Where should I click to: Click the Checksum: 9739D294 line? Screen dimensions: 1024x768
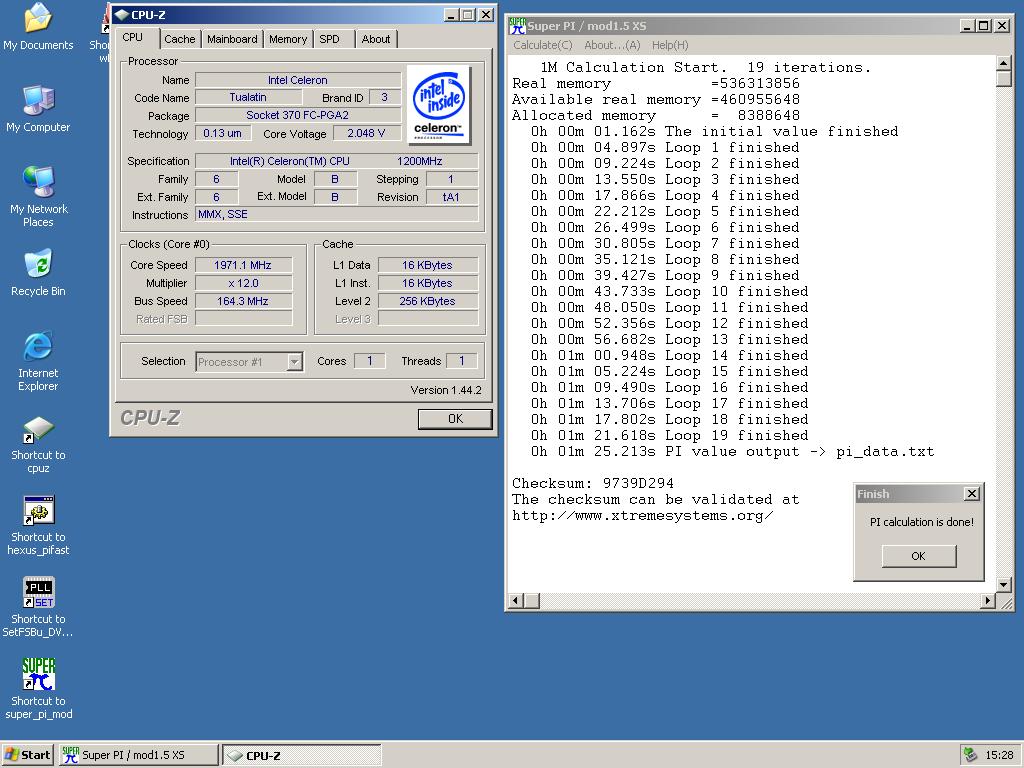click(x=592, y=483)
